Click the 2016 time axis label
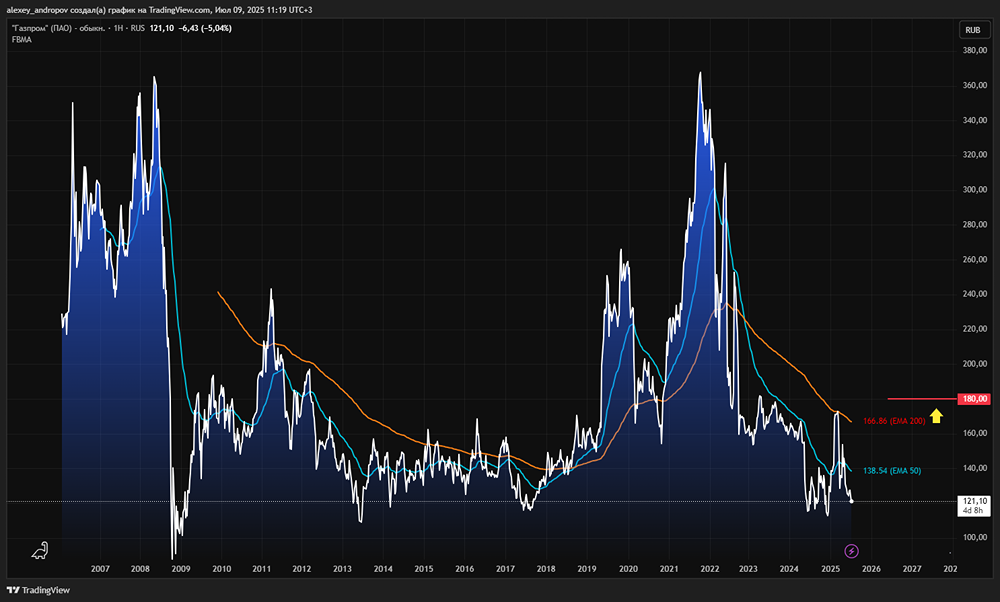This screenshot has width=1000, height=602. 465,569
